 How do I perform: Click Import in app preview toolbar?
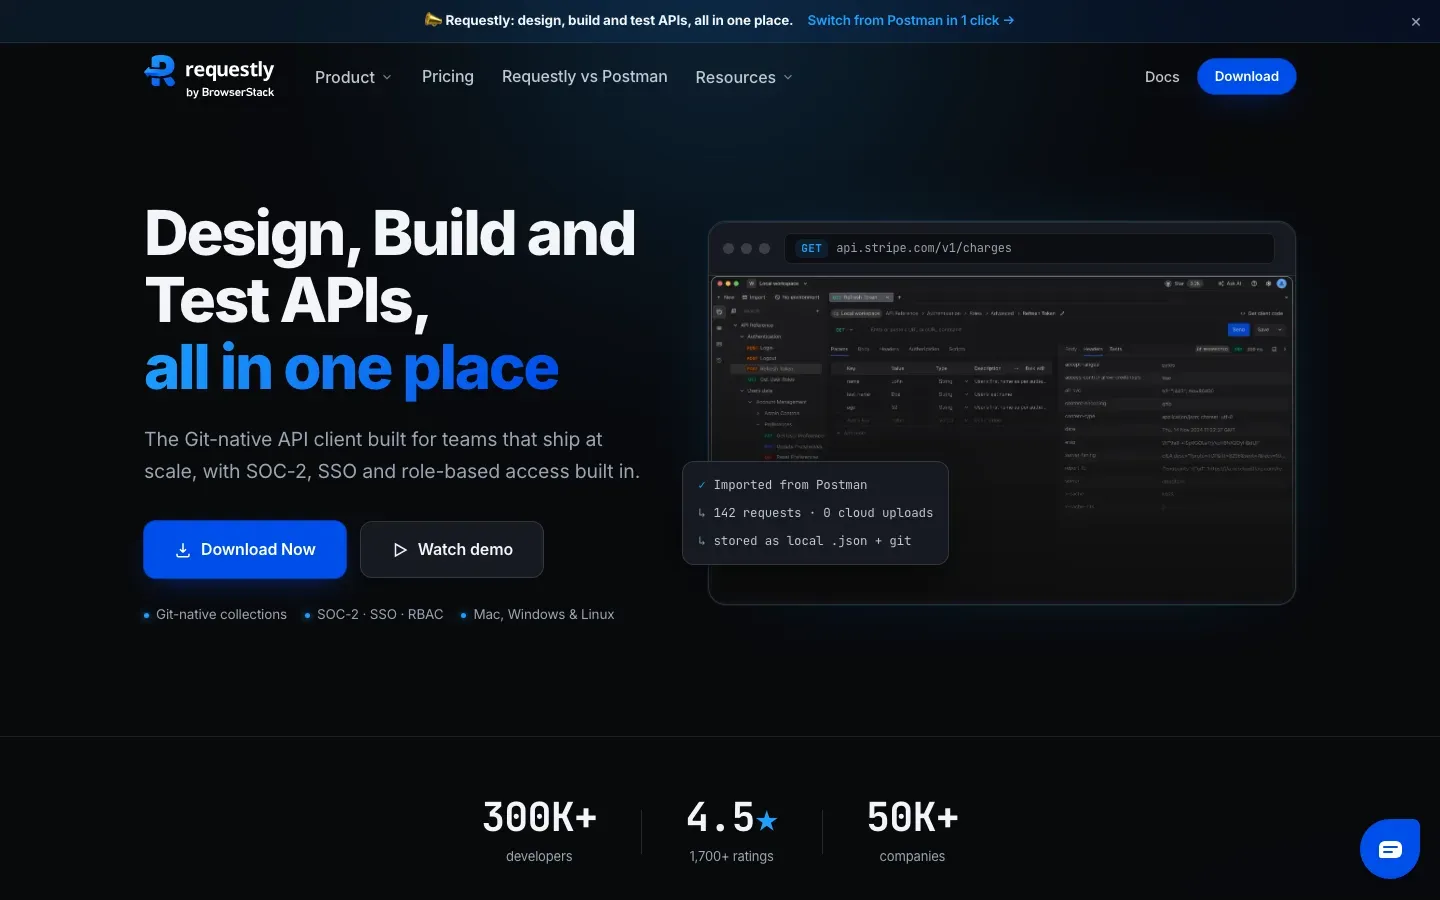[753, 297]
